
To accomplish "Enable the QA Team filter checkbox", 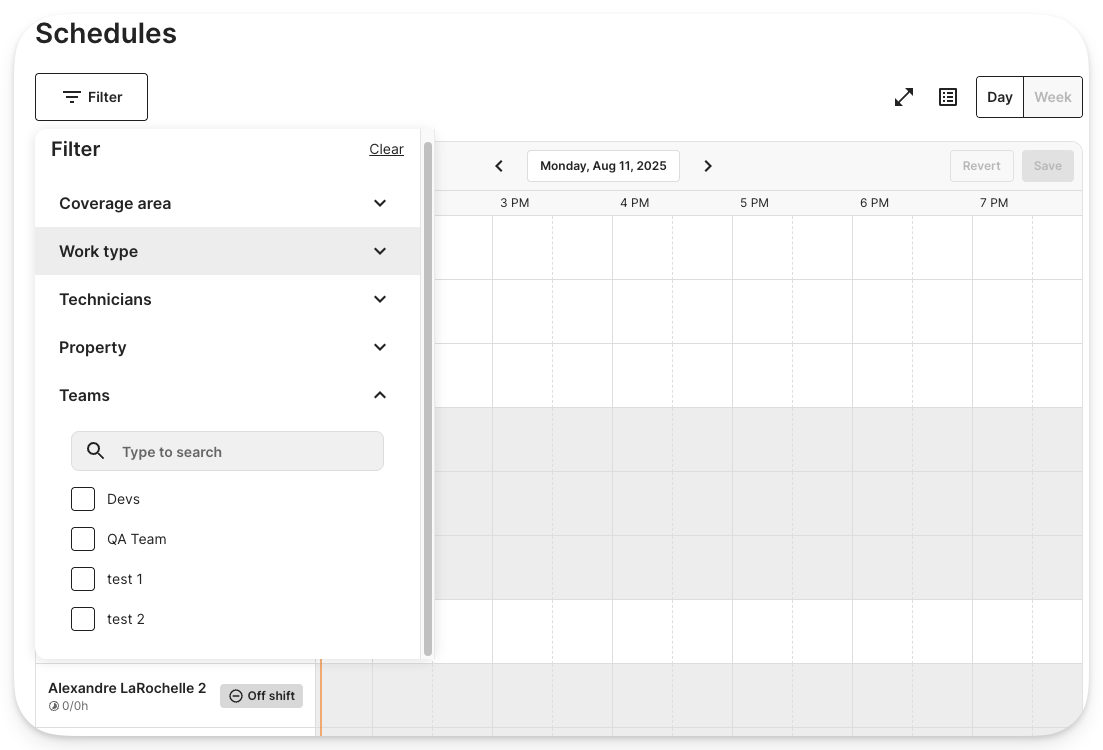I will 82,538.
